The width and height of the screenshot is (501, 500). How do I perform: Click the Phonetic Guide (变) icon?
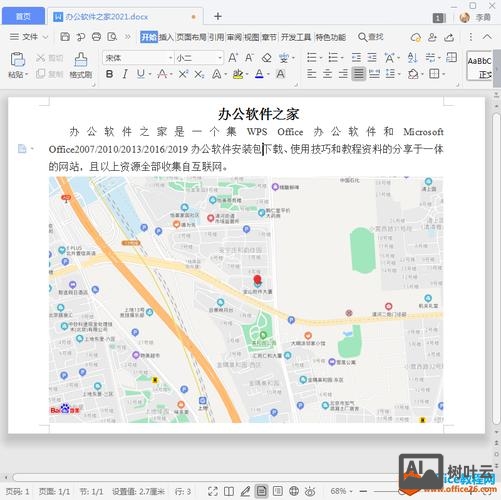click(x=284, y=58)
